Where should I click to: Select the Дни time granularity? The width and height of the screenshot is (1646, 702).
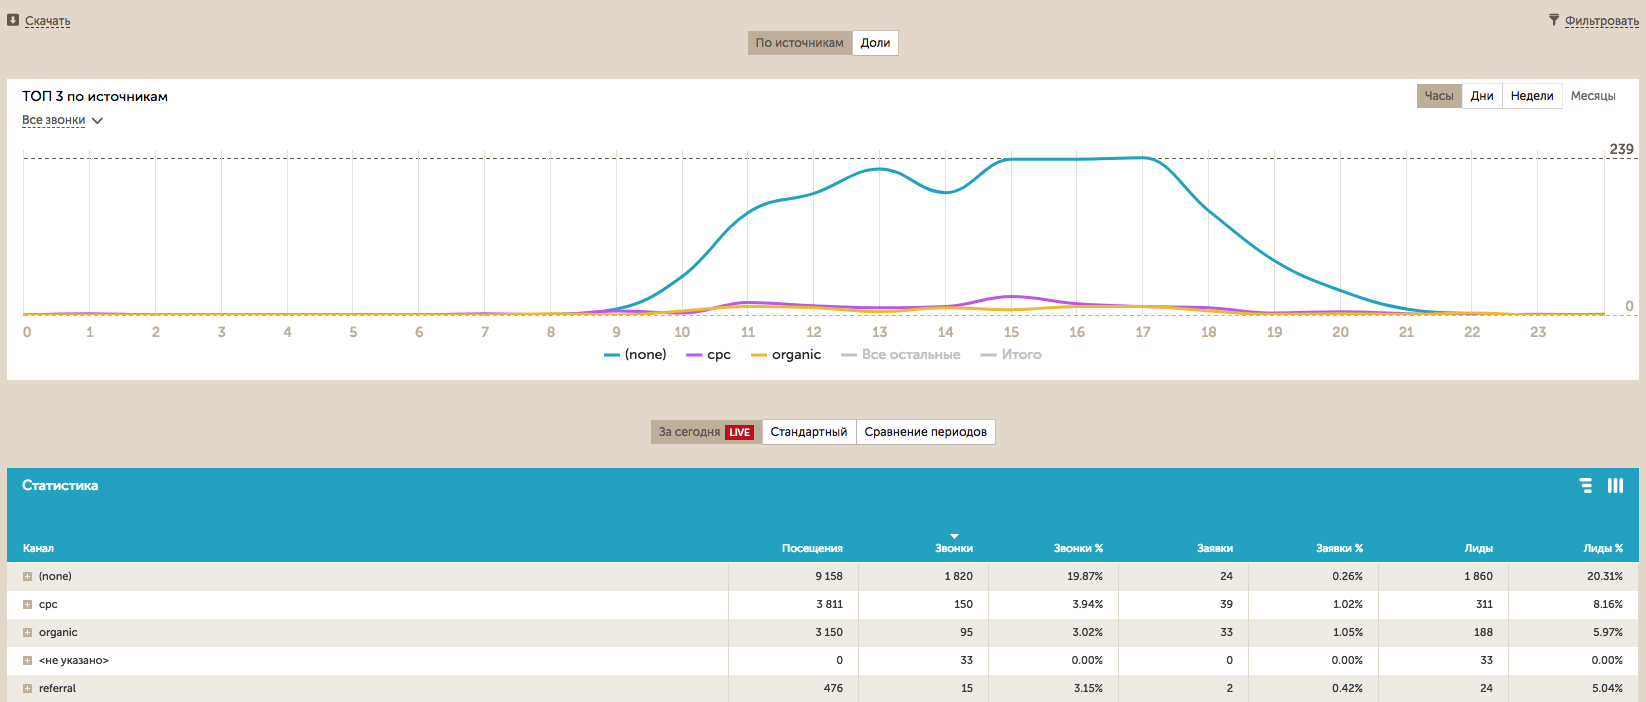1482,96
